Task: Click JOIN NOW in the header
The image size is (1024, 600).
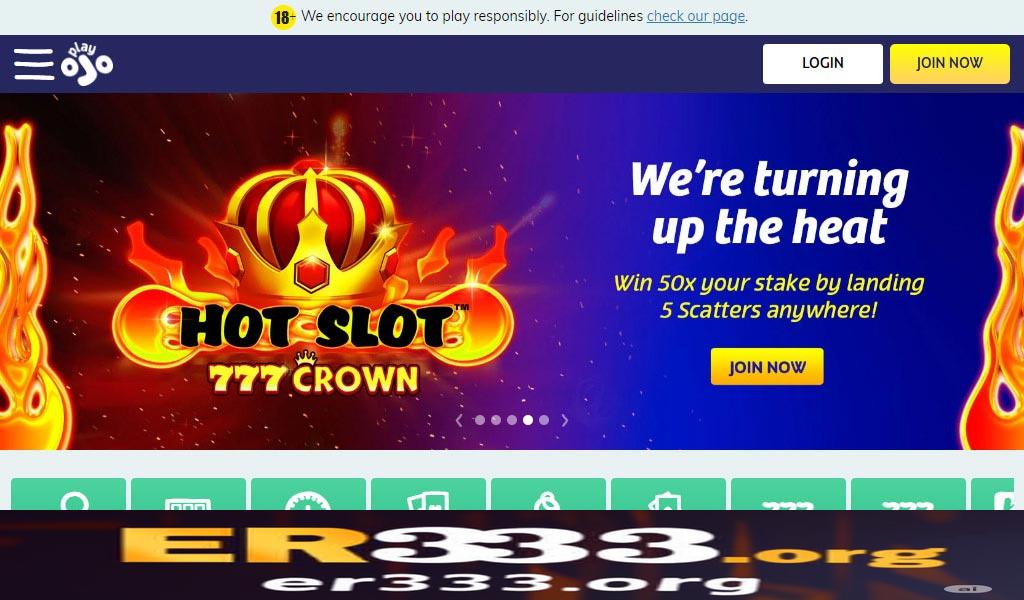Action: pos(950,63)
